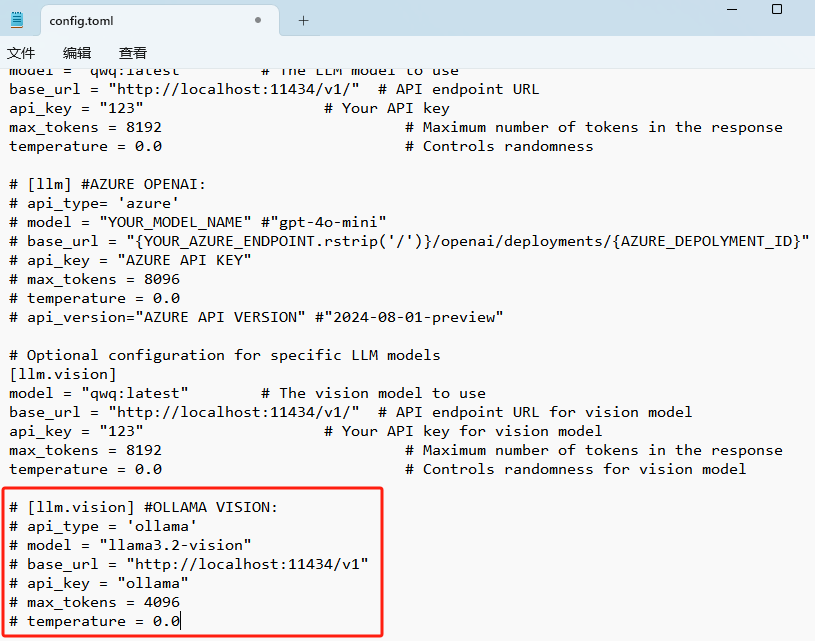Click the 'Optional configuration for specific LLM models' comment
This screenshot has width=815, height=641.
225,356
